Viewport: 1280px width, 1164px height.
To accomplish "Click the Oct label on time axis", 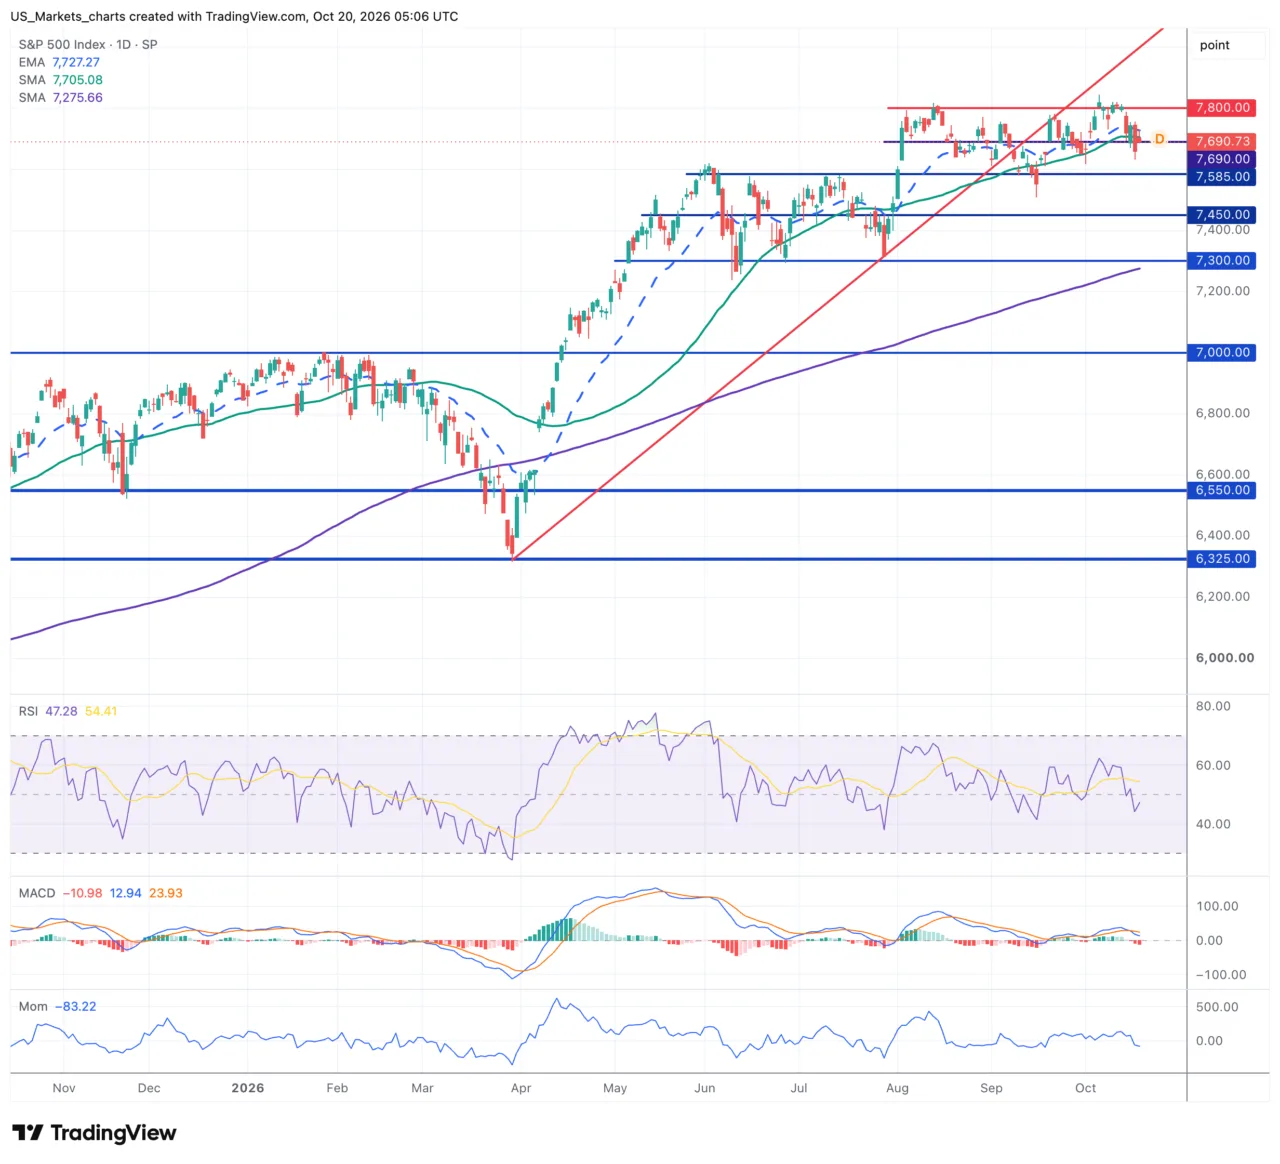I will click(x=1085, y=1088).
